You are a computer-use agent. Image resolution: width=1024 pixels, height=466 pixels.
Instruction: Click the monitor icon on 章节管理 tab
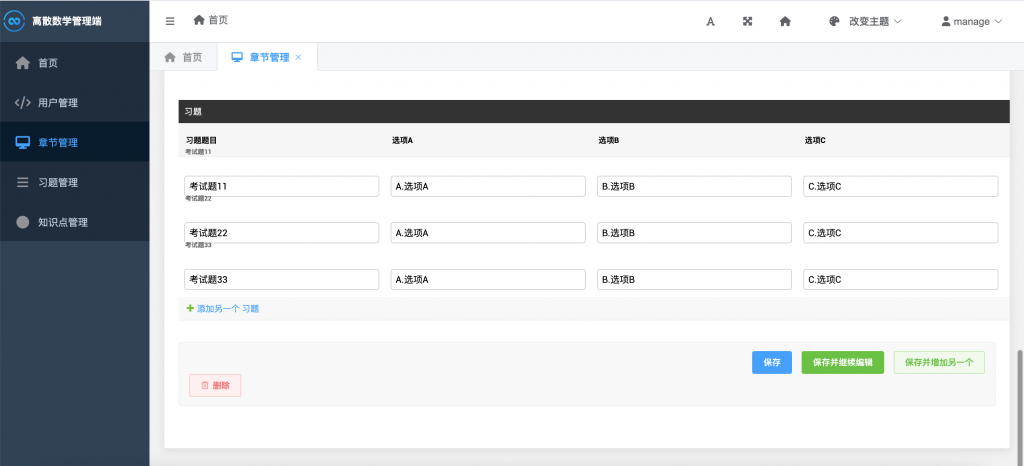pyautogui.click(x=238, y=57)
